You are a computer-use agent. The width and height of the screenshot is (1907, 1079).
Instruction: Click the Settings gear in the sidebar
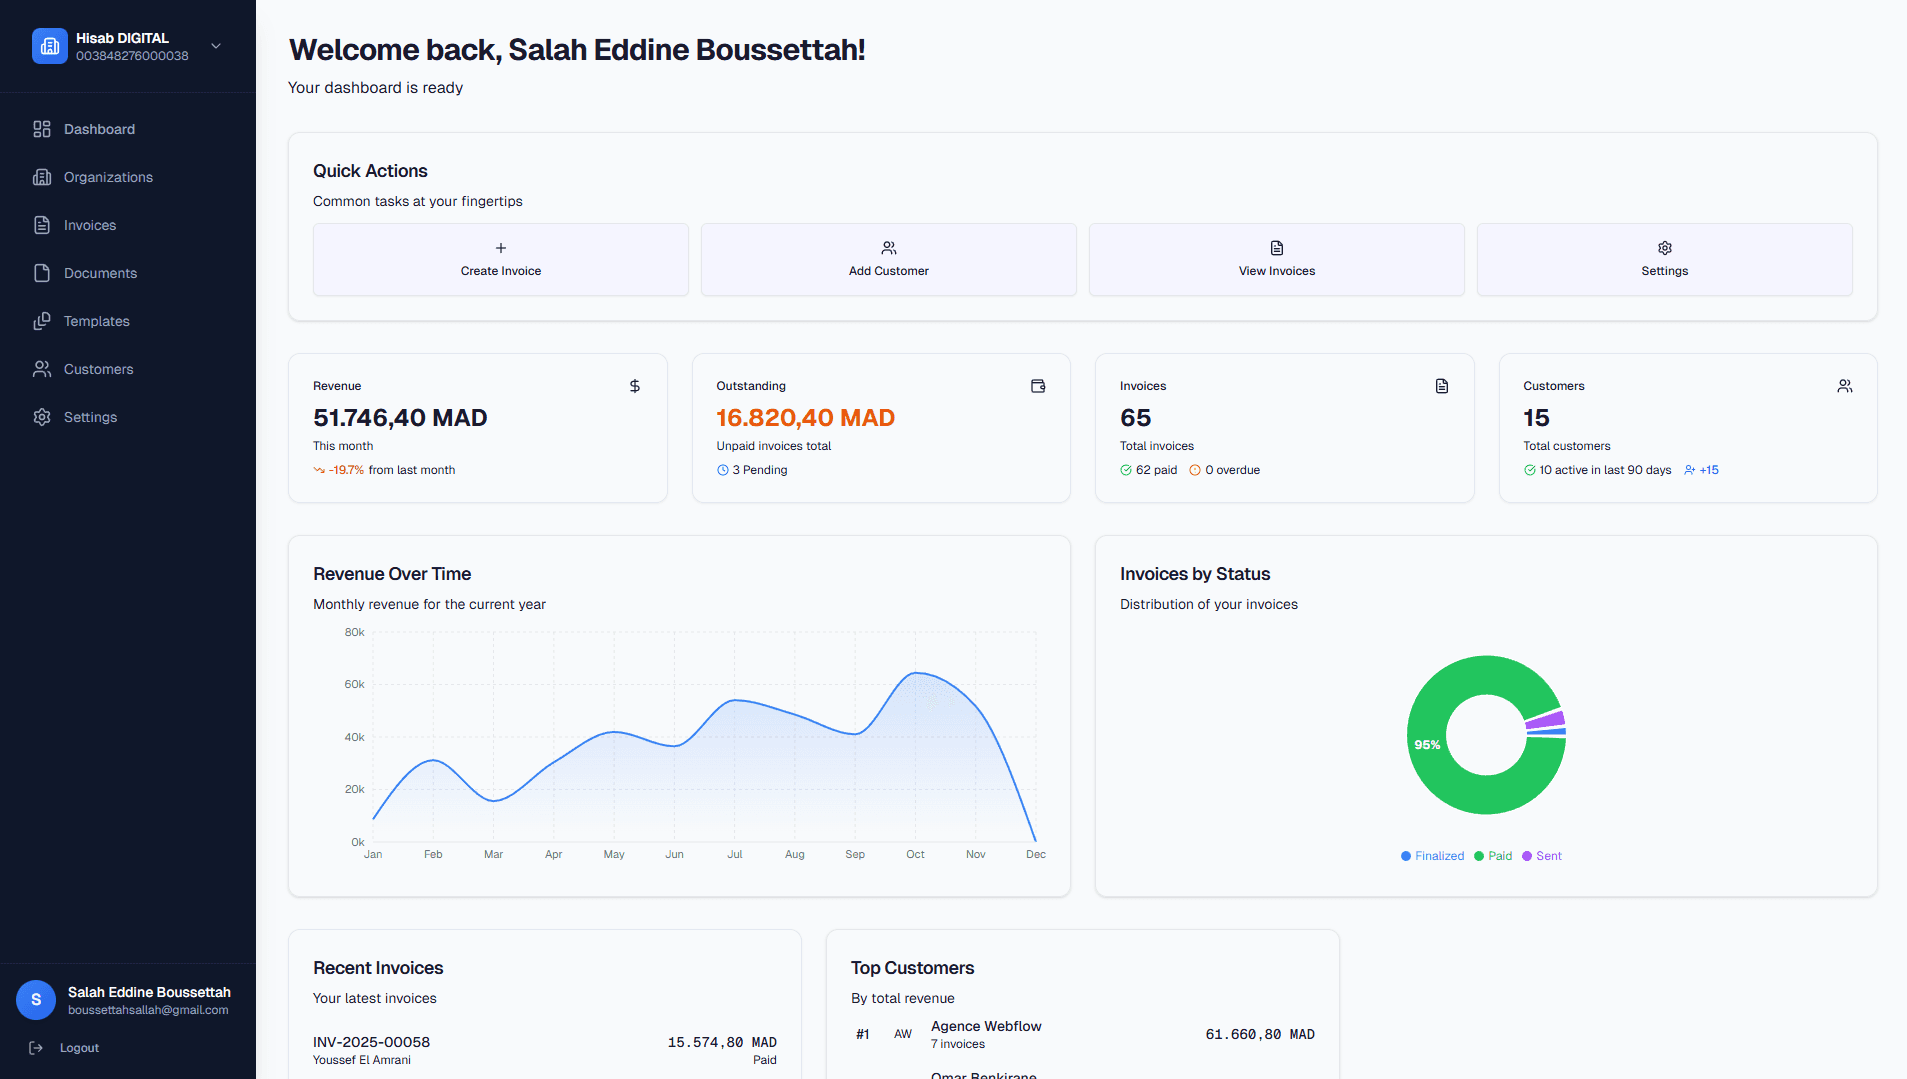41,417
